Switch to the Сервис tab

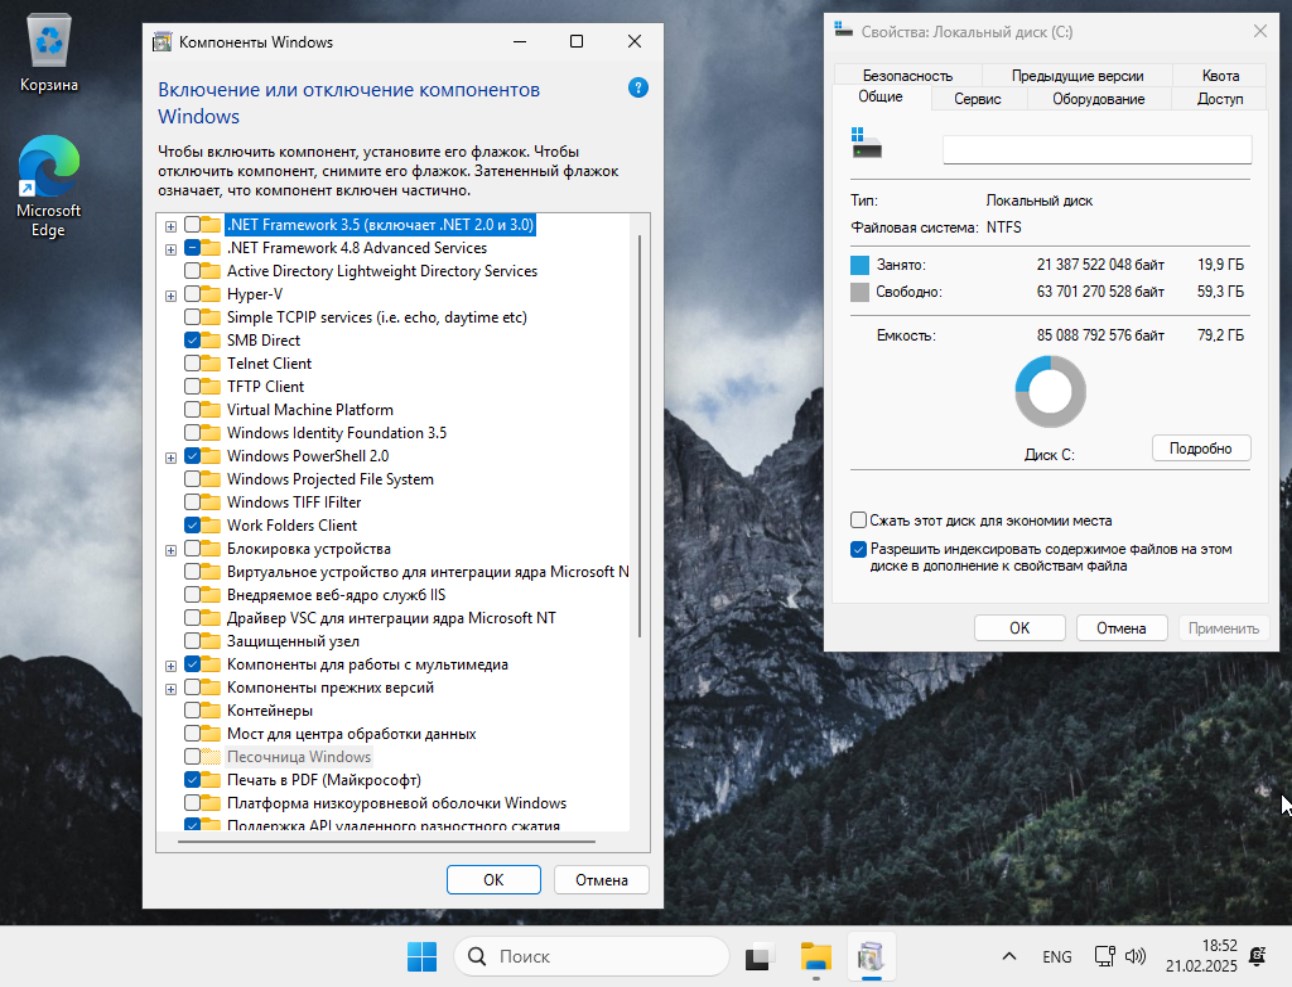coord(977,99)
